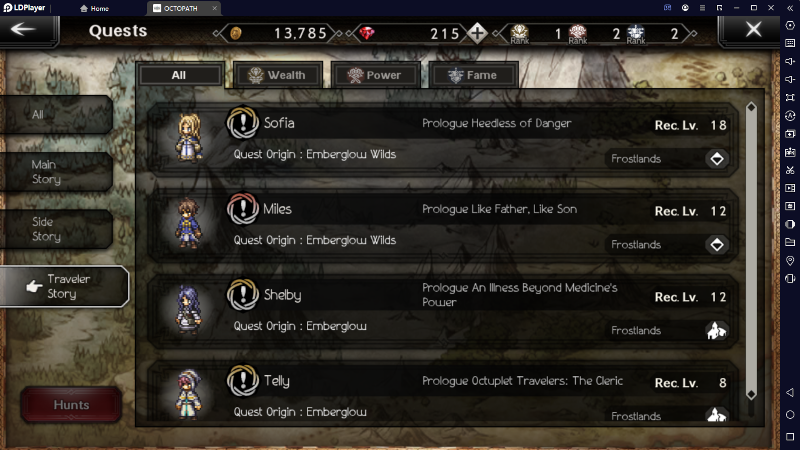Image resolution: width=800 pixels, height=450 pixels.
Task: Click the quest list scrollbar down arrow
Action: point(751,394)
